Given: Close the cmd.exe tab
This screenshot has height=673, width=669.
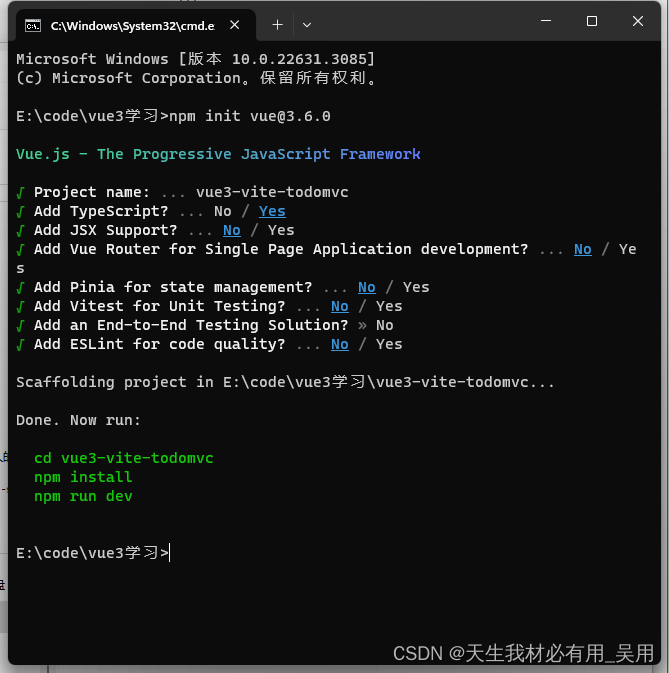Looking at the screenshot, I should point(234,25).
